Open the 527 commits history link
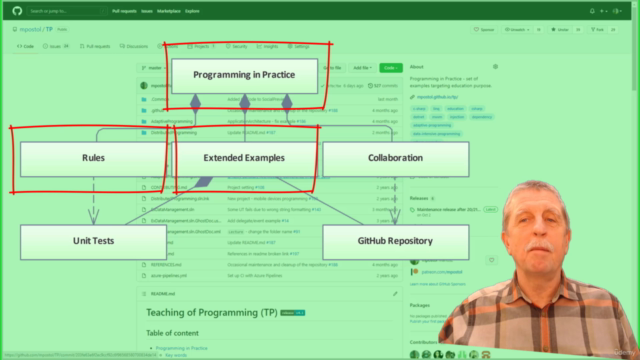This screenshot has width=640, height=360. coord(383,86)
